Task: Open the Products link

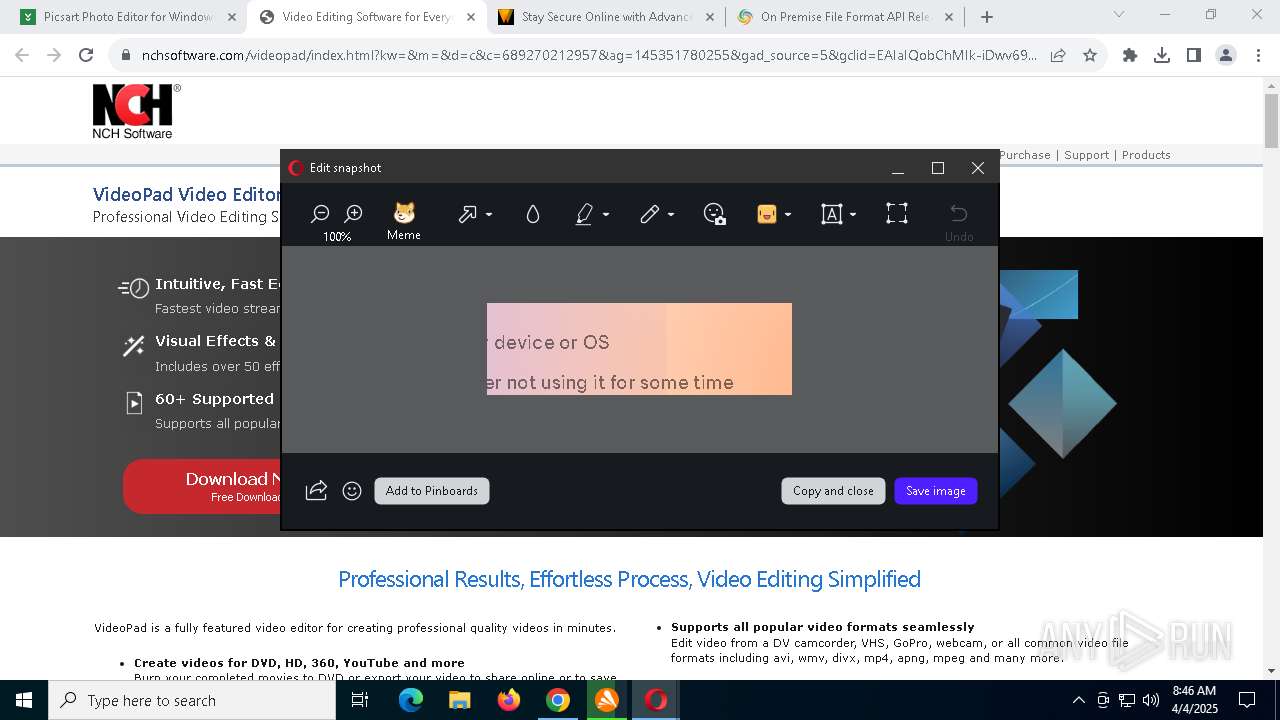Action: pyautogui.click(x=1146, y=155)
